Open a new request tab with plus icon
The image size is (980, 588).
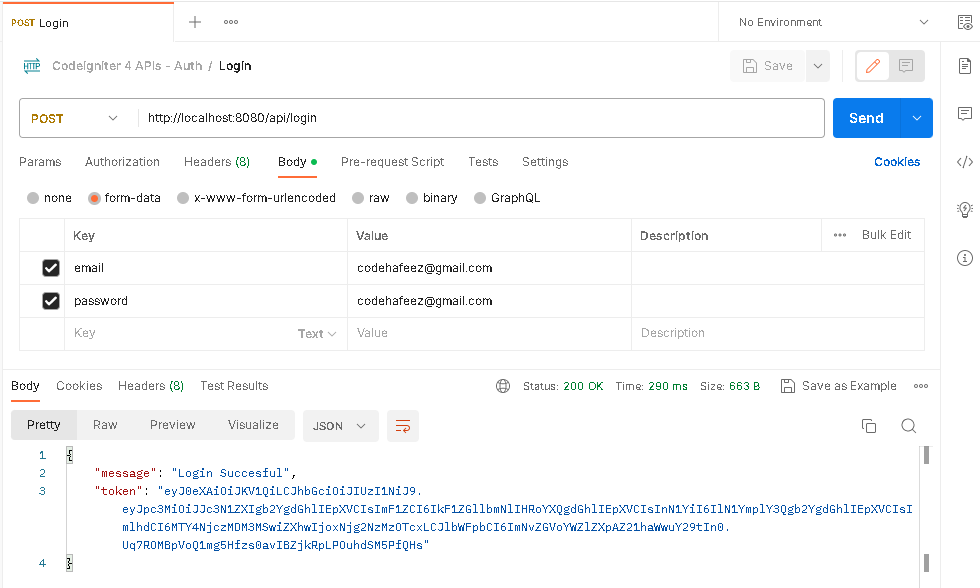pyautogui.click(x=195, y=22)
